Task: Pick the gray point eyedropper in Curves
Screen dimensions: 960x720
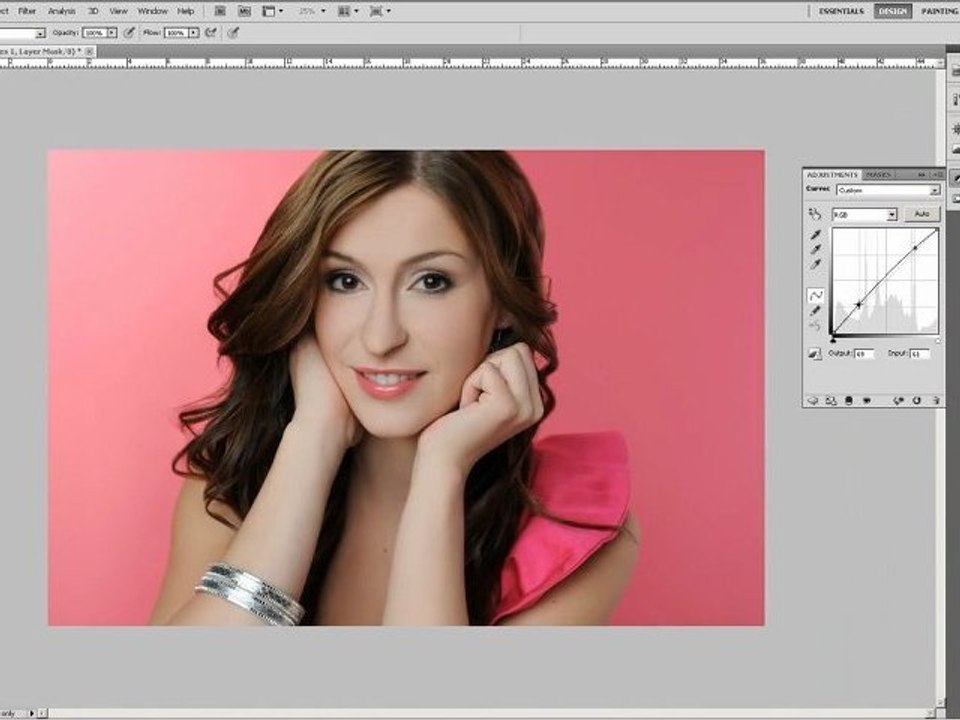Action: (x=816, y=250)
